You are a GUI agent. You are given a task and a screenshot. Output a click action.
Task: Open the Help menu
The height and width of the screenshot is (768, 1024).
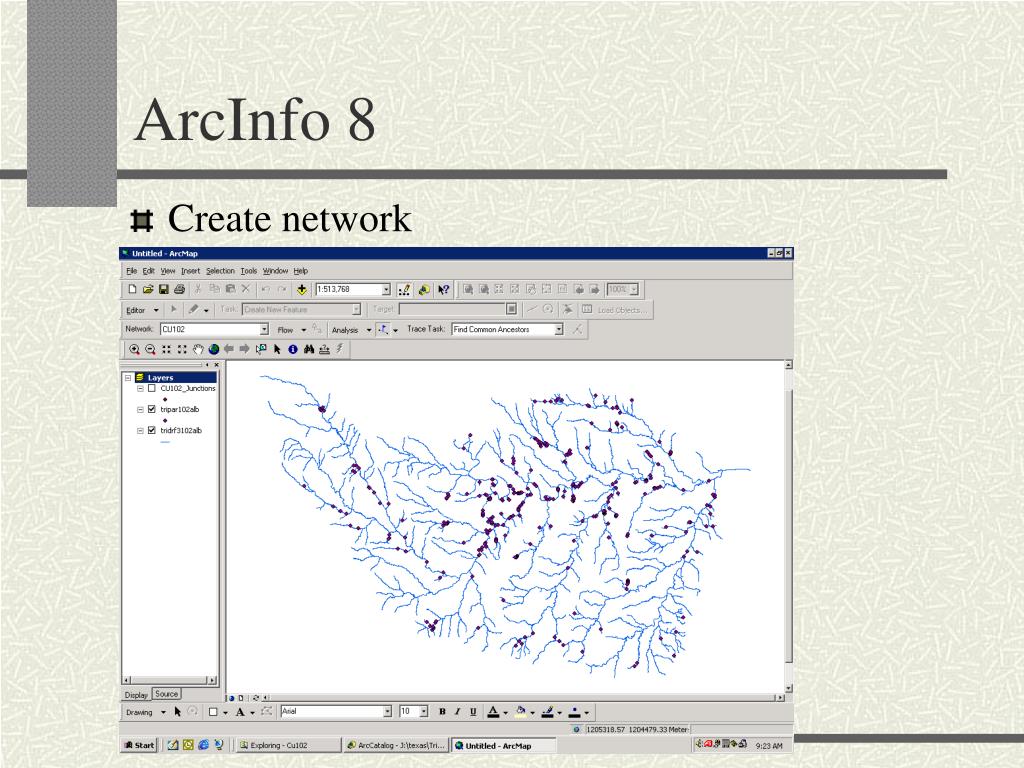300,270
